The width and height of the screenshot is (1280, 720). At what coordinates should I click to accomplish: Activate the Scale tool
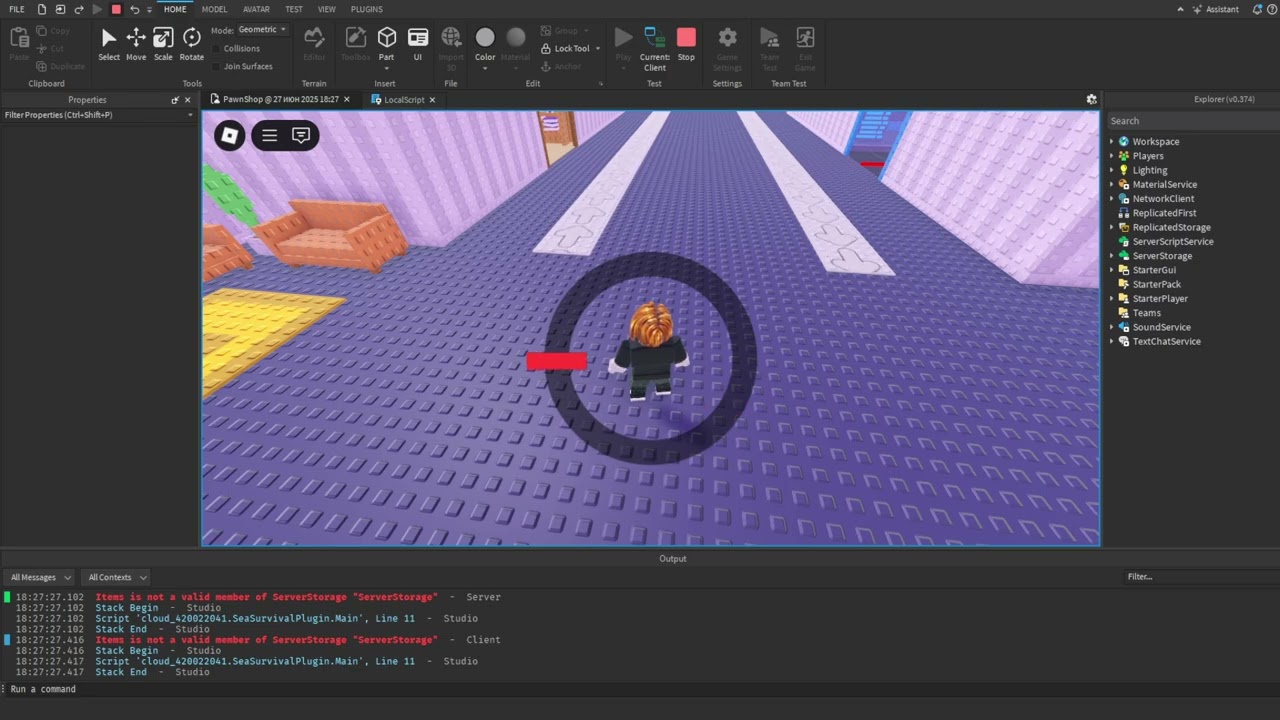click(x=163, y=39)
